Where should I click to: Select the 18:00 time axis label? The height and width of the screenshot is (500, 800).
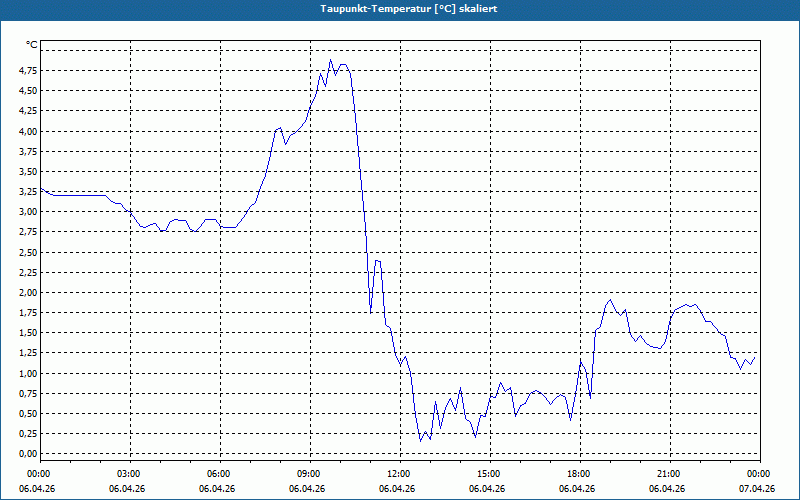click(x=580, y=474)
